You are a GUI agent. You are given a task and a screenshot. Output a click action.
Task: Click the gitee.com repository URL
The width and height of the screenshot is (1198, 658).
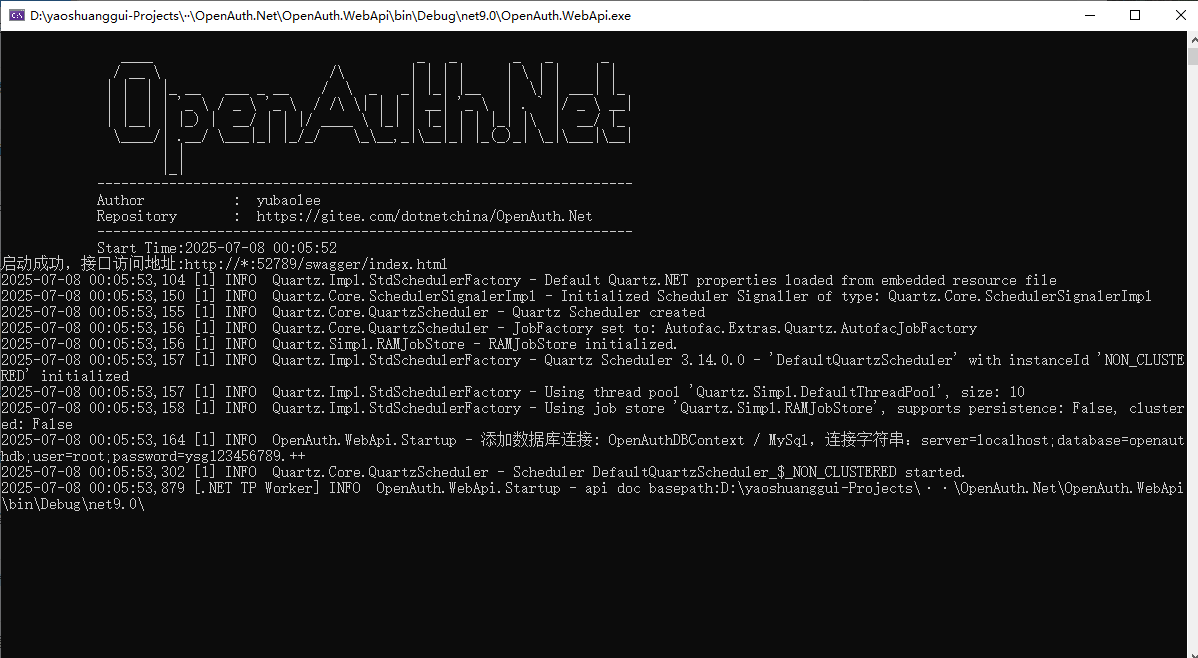click(424, 216)
